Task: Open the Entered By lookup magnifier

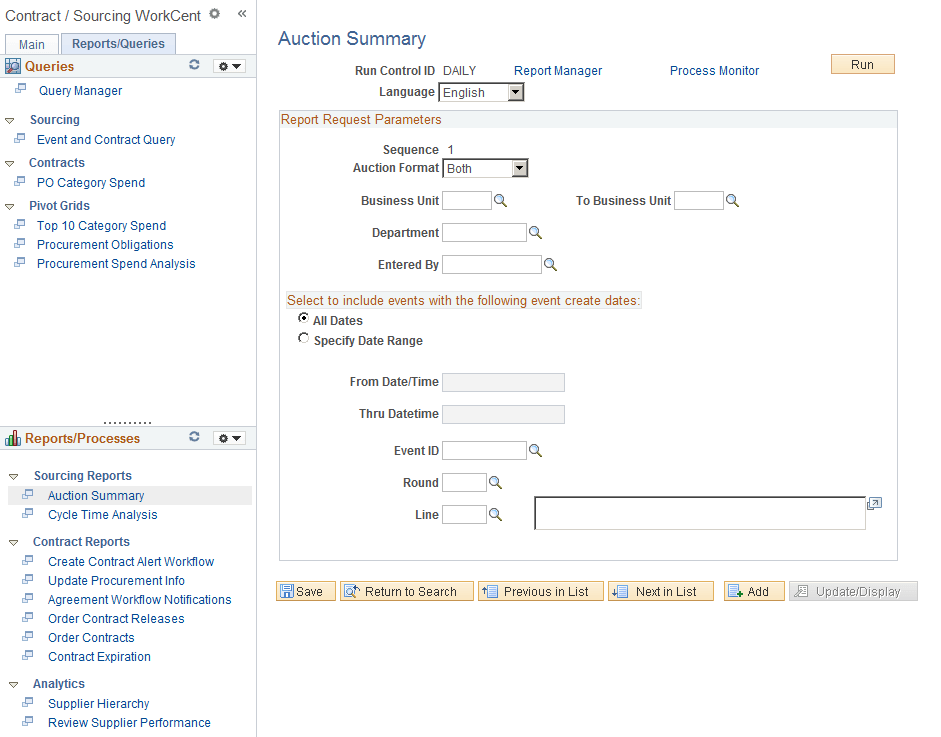Action: pyautogui.click(x=550, y=264)
